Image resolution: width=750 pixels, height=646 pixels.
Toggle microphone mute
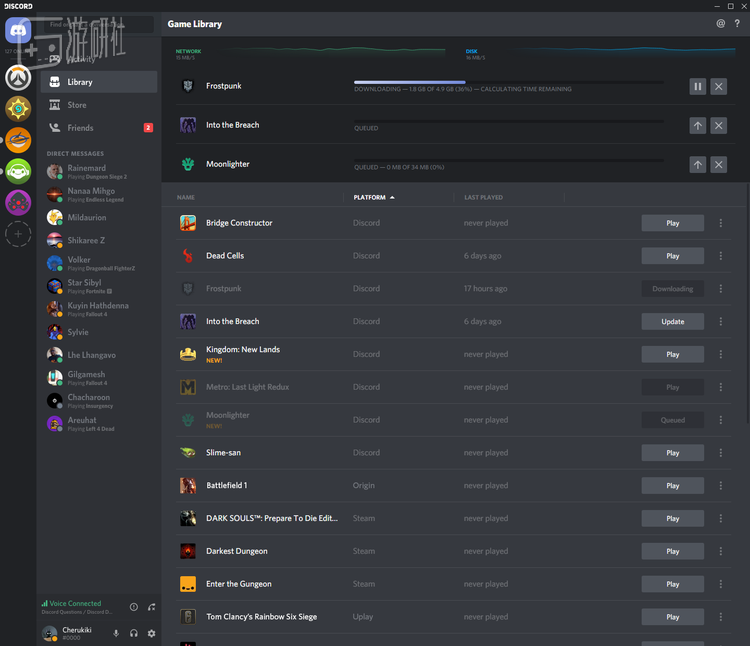(x=116, y=633)
